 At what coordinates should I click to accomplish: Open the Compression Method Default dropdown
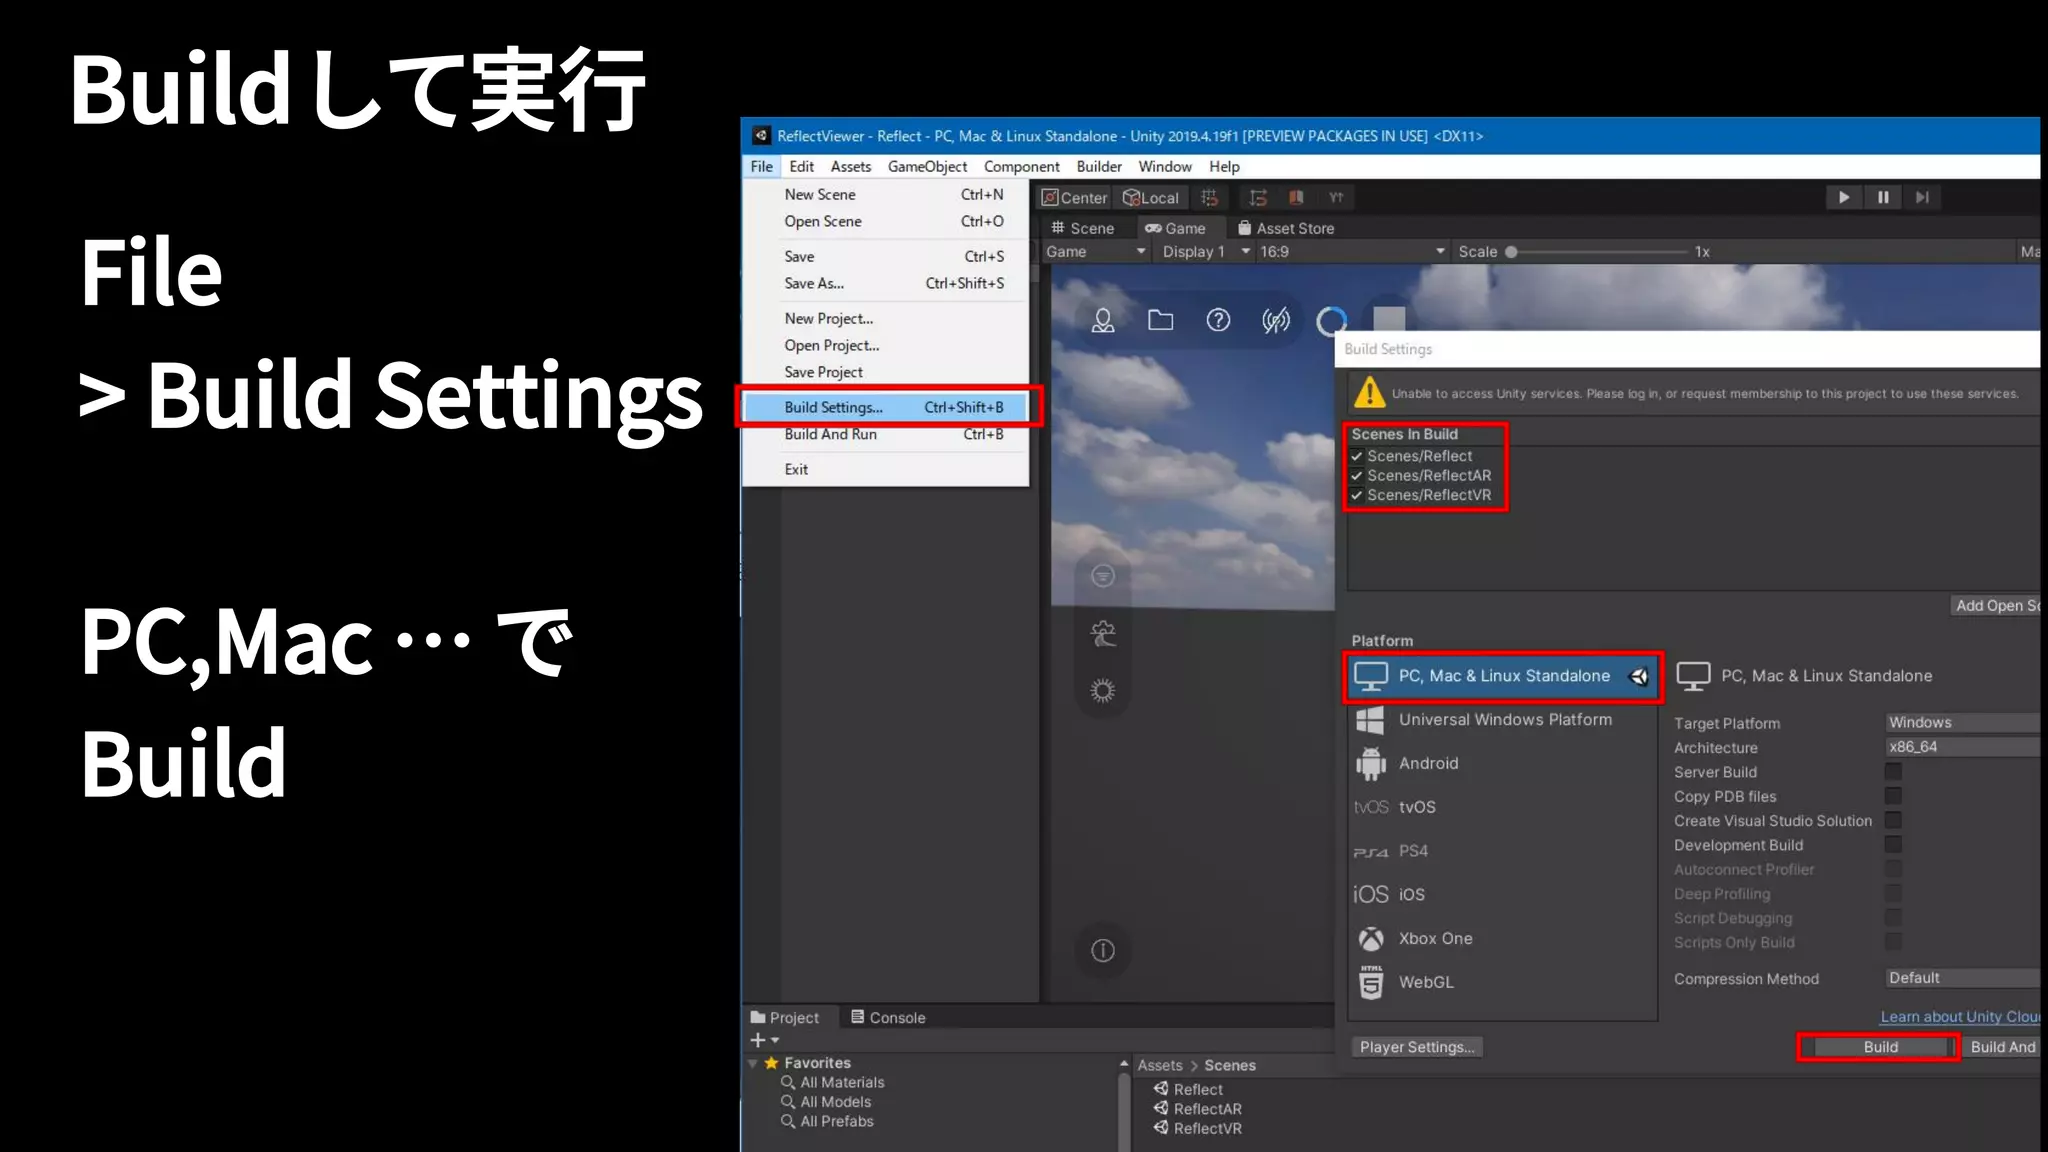pyautogui.click(x=1962, y=978)
